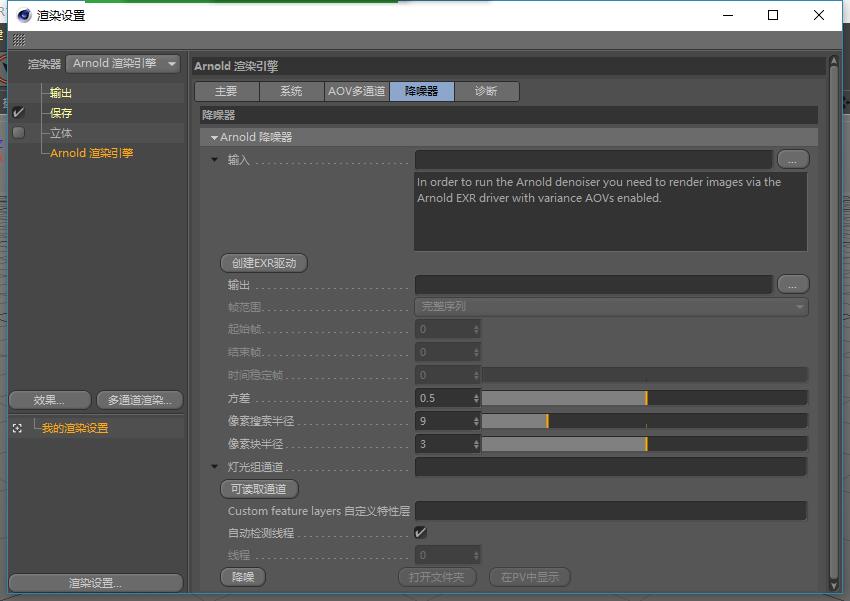The image size is (850, 601).
Task: Open the AOV多通道 tab
Action: [357, 91]
